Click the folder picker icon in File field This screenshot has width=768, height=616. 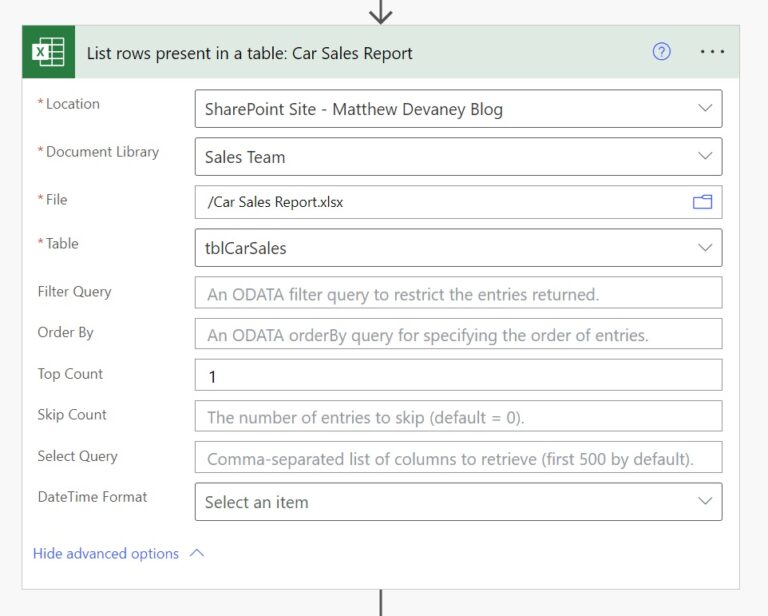point(702,202)
